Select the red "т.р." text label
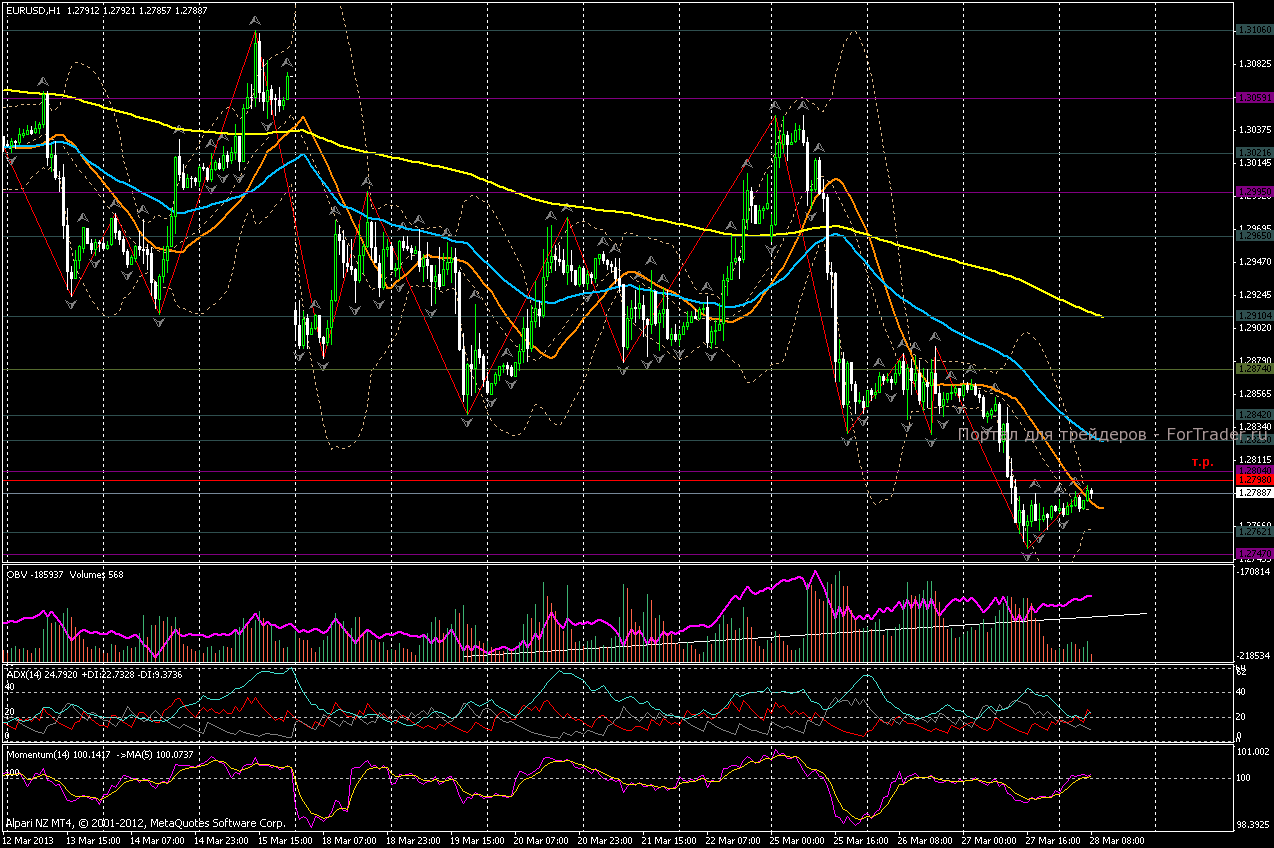Image resolution: width=1274 pixels, height=848 pixels. pyautogui.click(x=1201, y=462)
